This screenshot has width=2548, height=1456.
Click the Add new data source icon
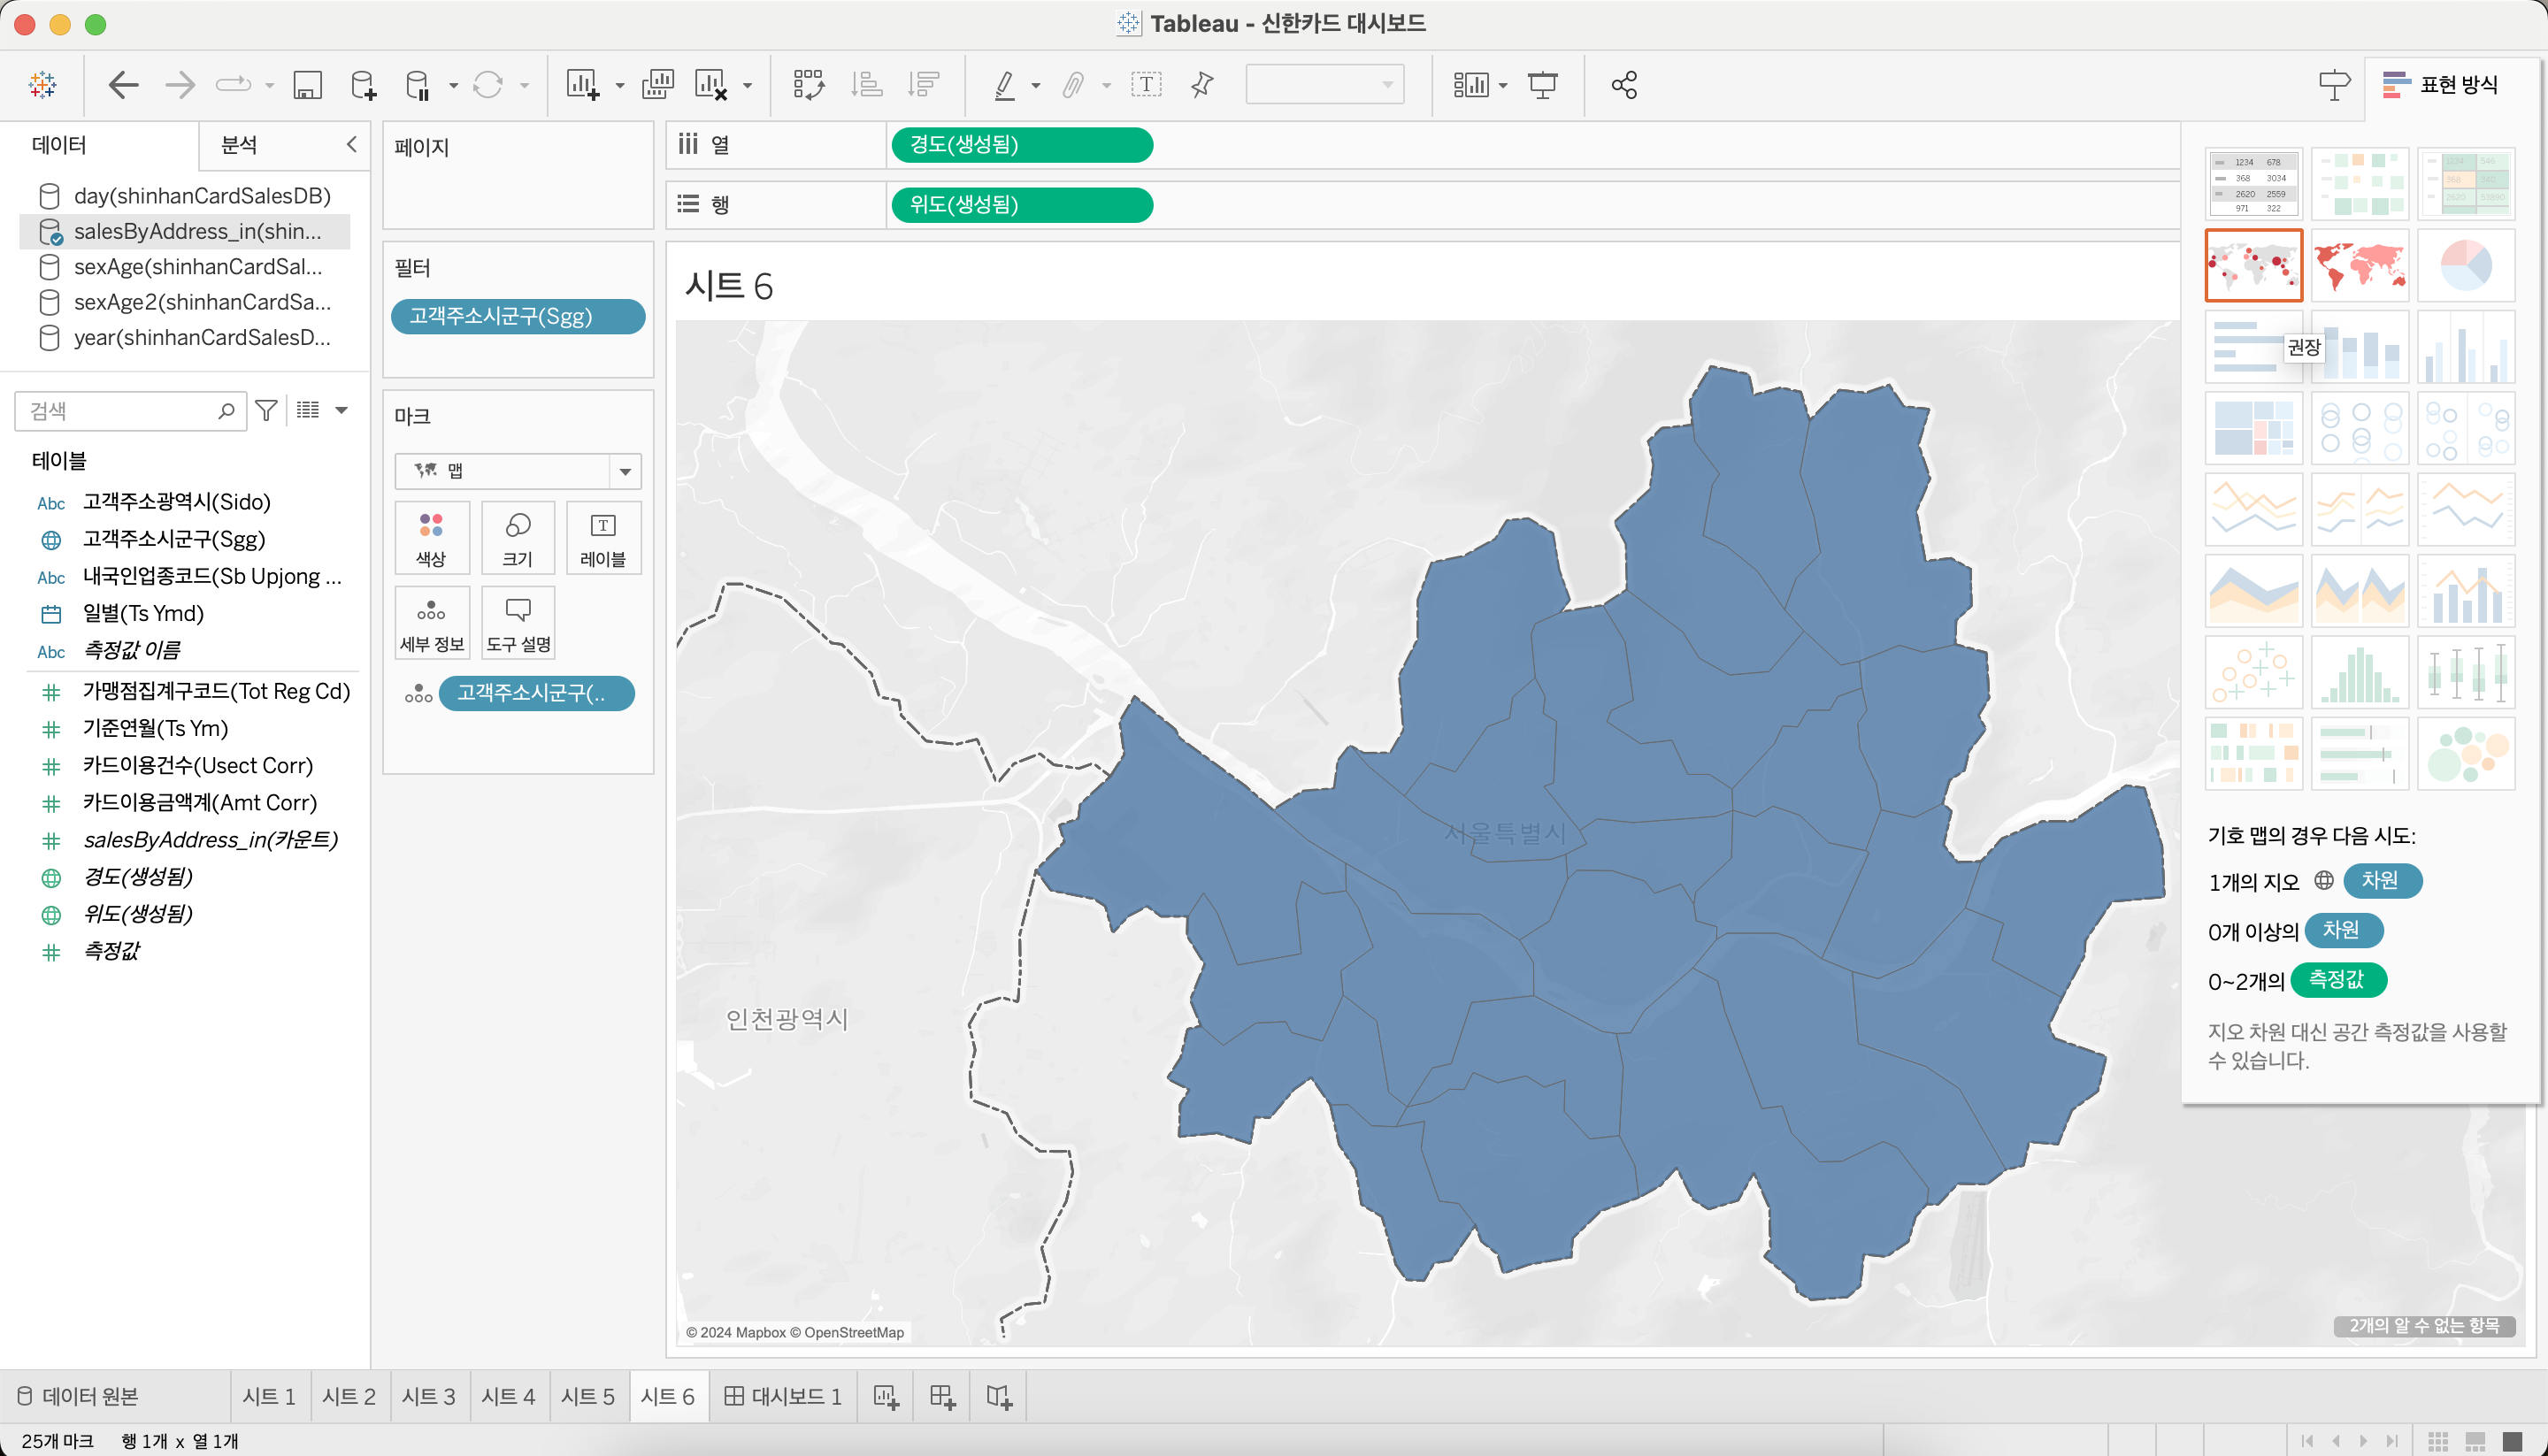(x=364, y=85)
